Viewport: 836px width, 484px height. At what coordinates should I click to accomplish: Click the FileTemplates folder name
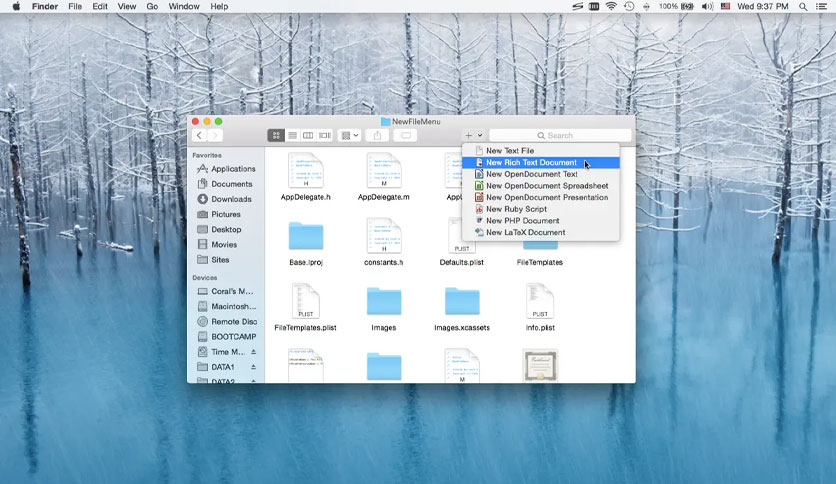click(540, 262)
